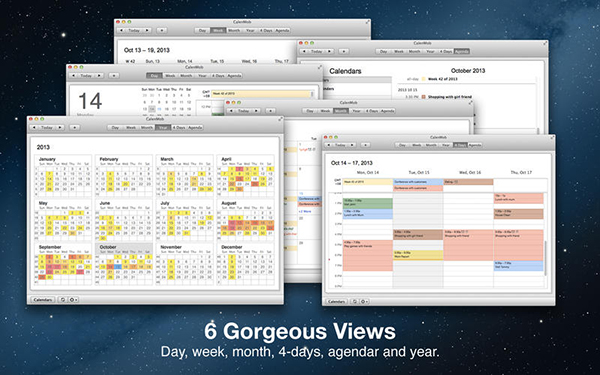Screen dimensions: 600x375
Task: Select 4 Days tab in Year view window
Action: [x=179, y=127]
